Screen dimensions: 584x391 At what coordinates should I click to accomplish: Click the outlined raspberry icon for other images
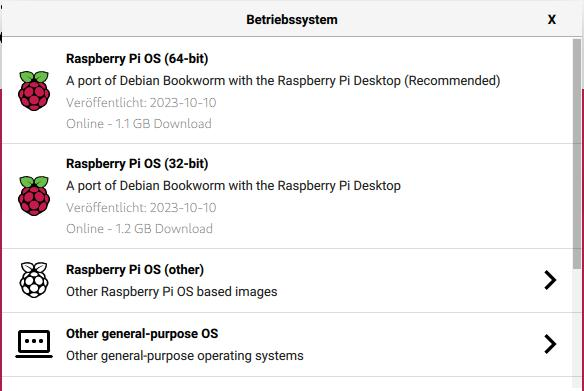34,280
